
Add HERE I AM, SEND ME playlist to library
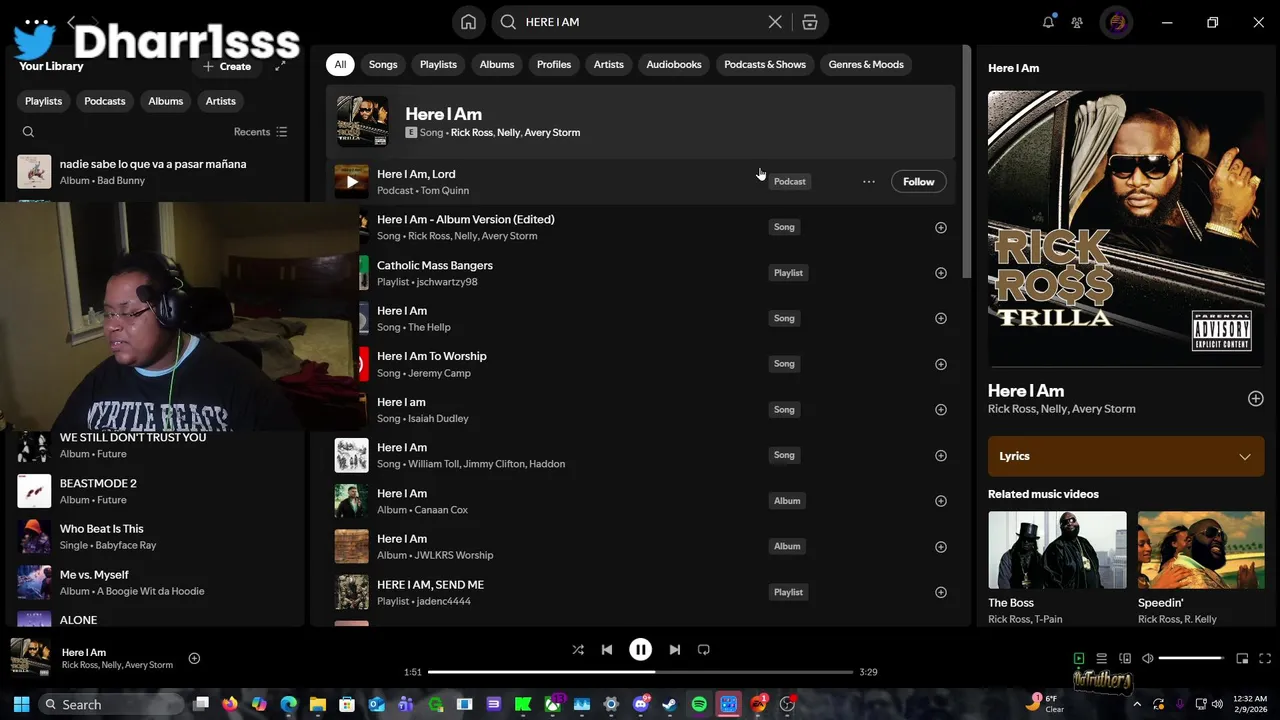[x=940, y=592]
